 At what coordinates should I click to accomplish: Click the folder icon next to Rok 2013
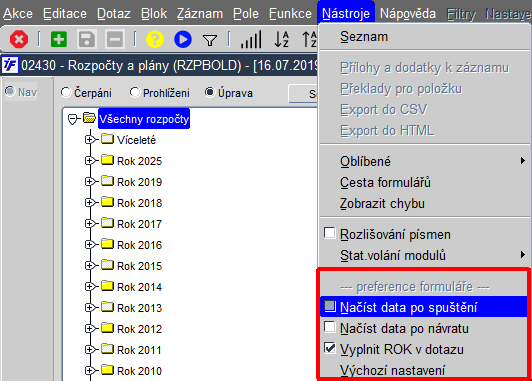tap(107, 307)
